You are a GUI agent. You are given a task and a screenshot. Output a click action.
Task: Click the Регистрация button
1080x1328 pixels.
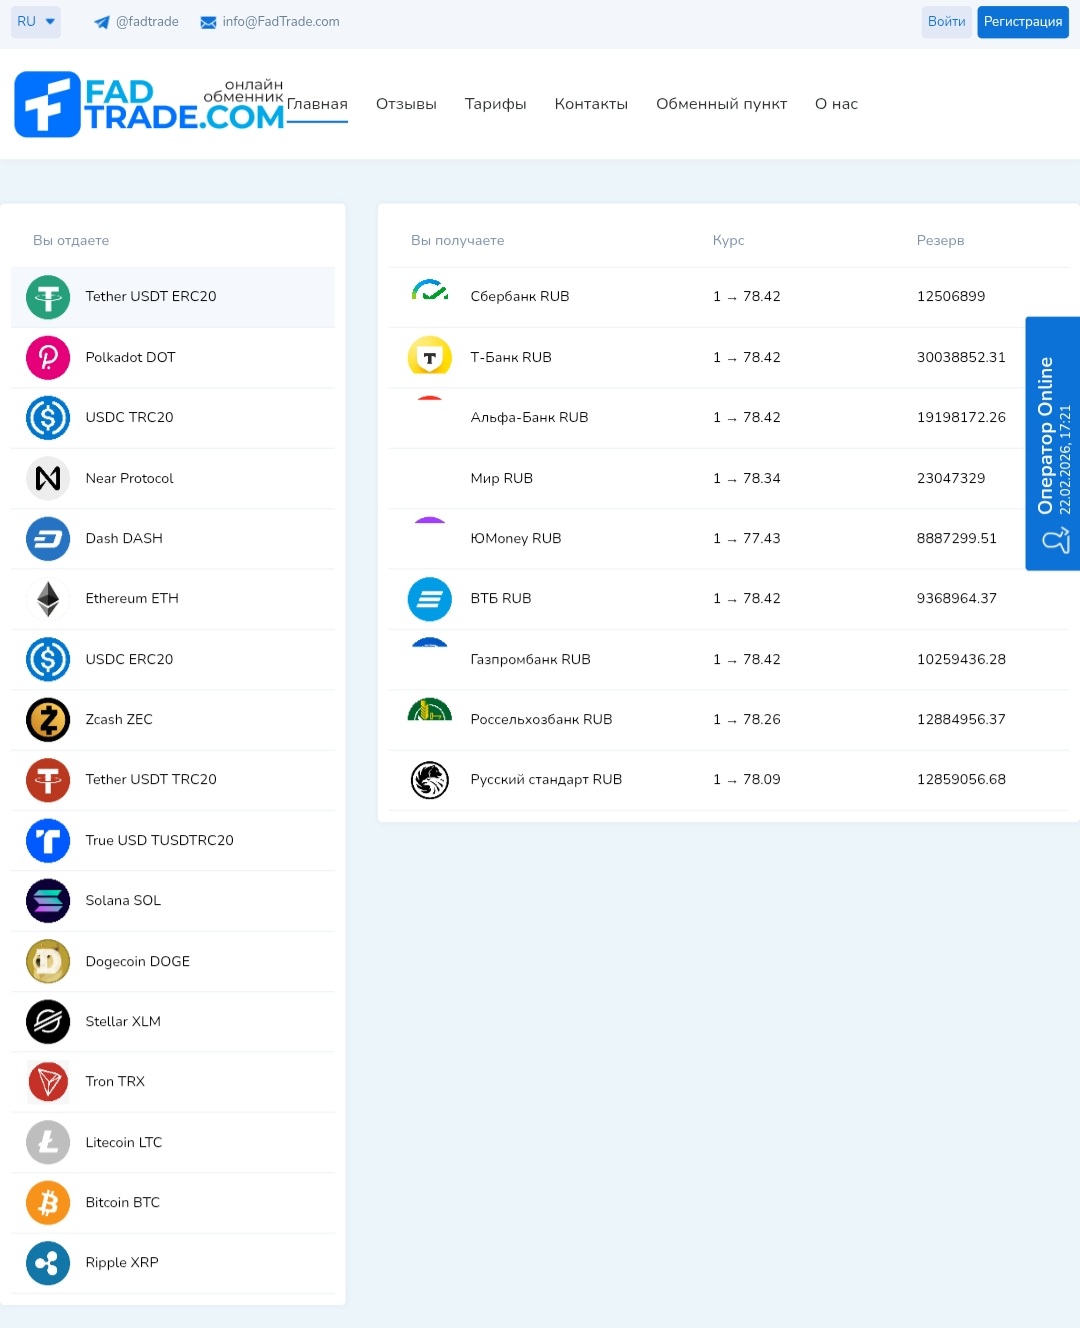pyautogui.click(x=1023, y=22)
